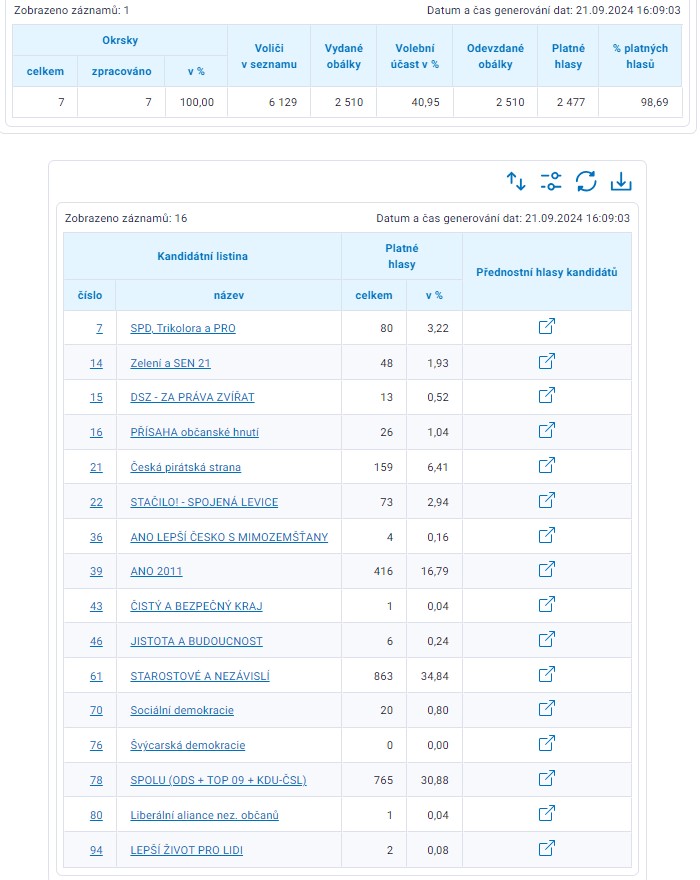700x880 pixels.
Task: Follow the DSZ - ZA PRÁVA ZVÍŘAT link
Action: click(x=192, y=397)
